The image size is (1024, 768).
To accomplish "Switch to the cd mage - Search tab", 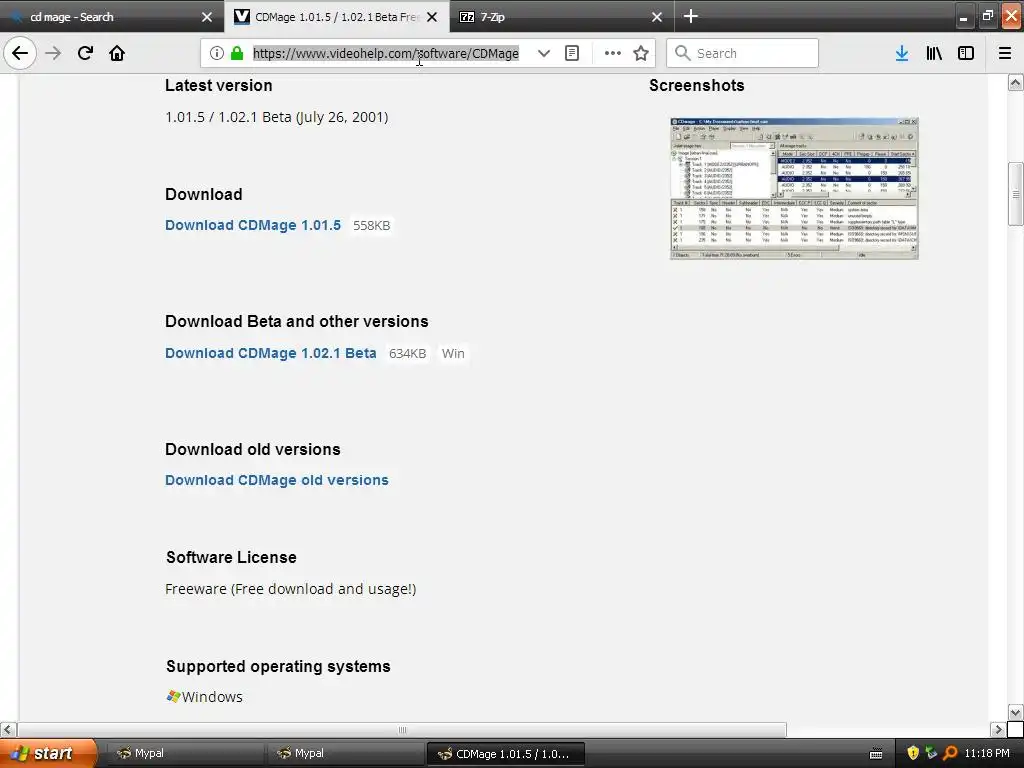I will pos(112,16).
